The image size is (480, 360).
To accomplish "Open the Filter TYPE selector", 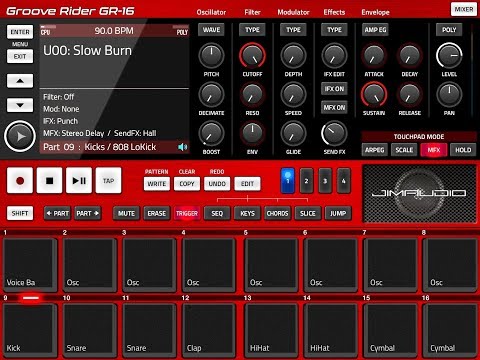I will [252, 30].
